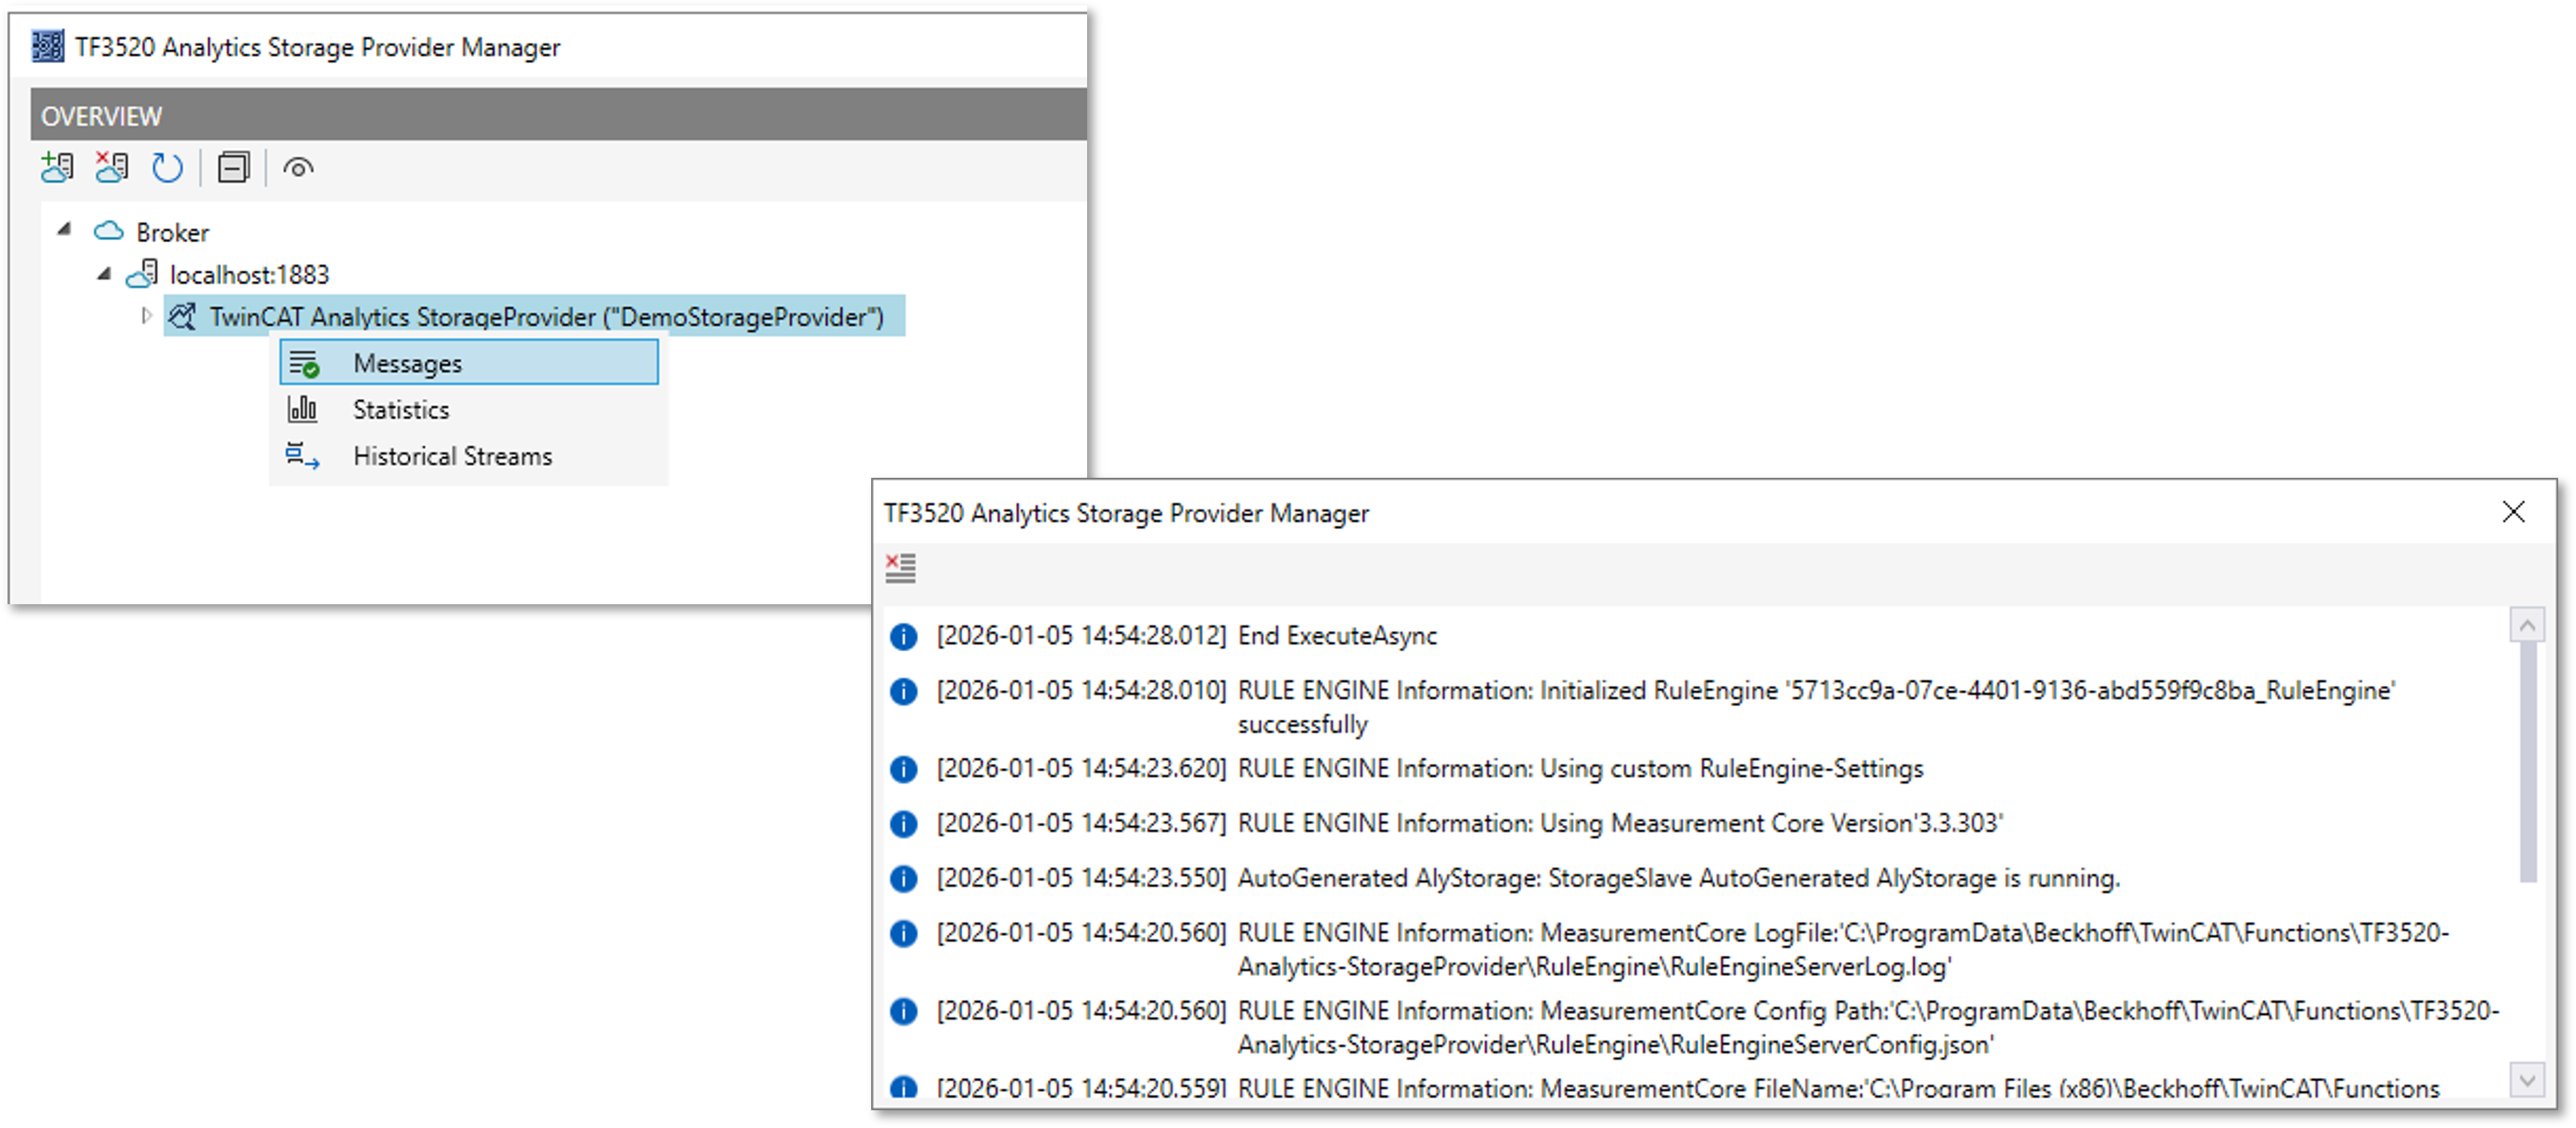Collapse the Broker tree node arrow

coord(64,230)
